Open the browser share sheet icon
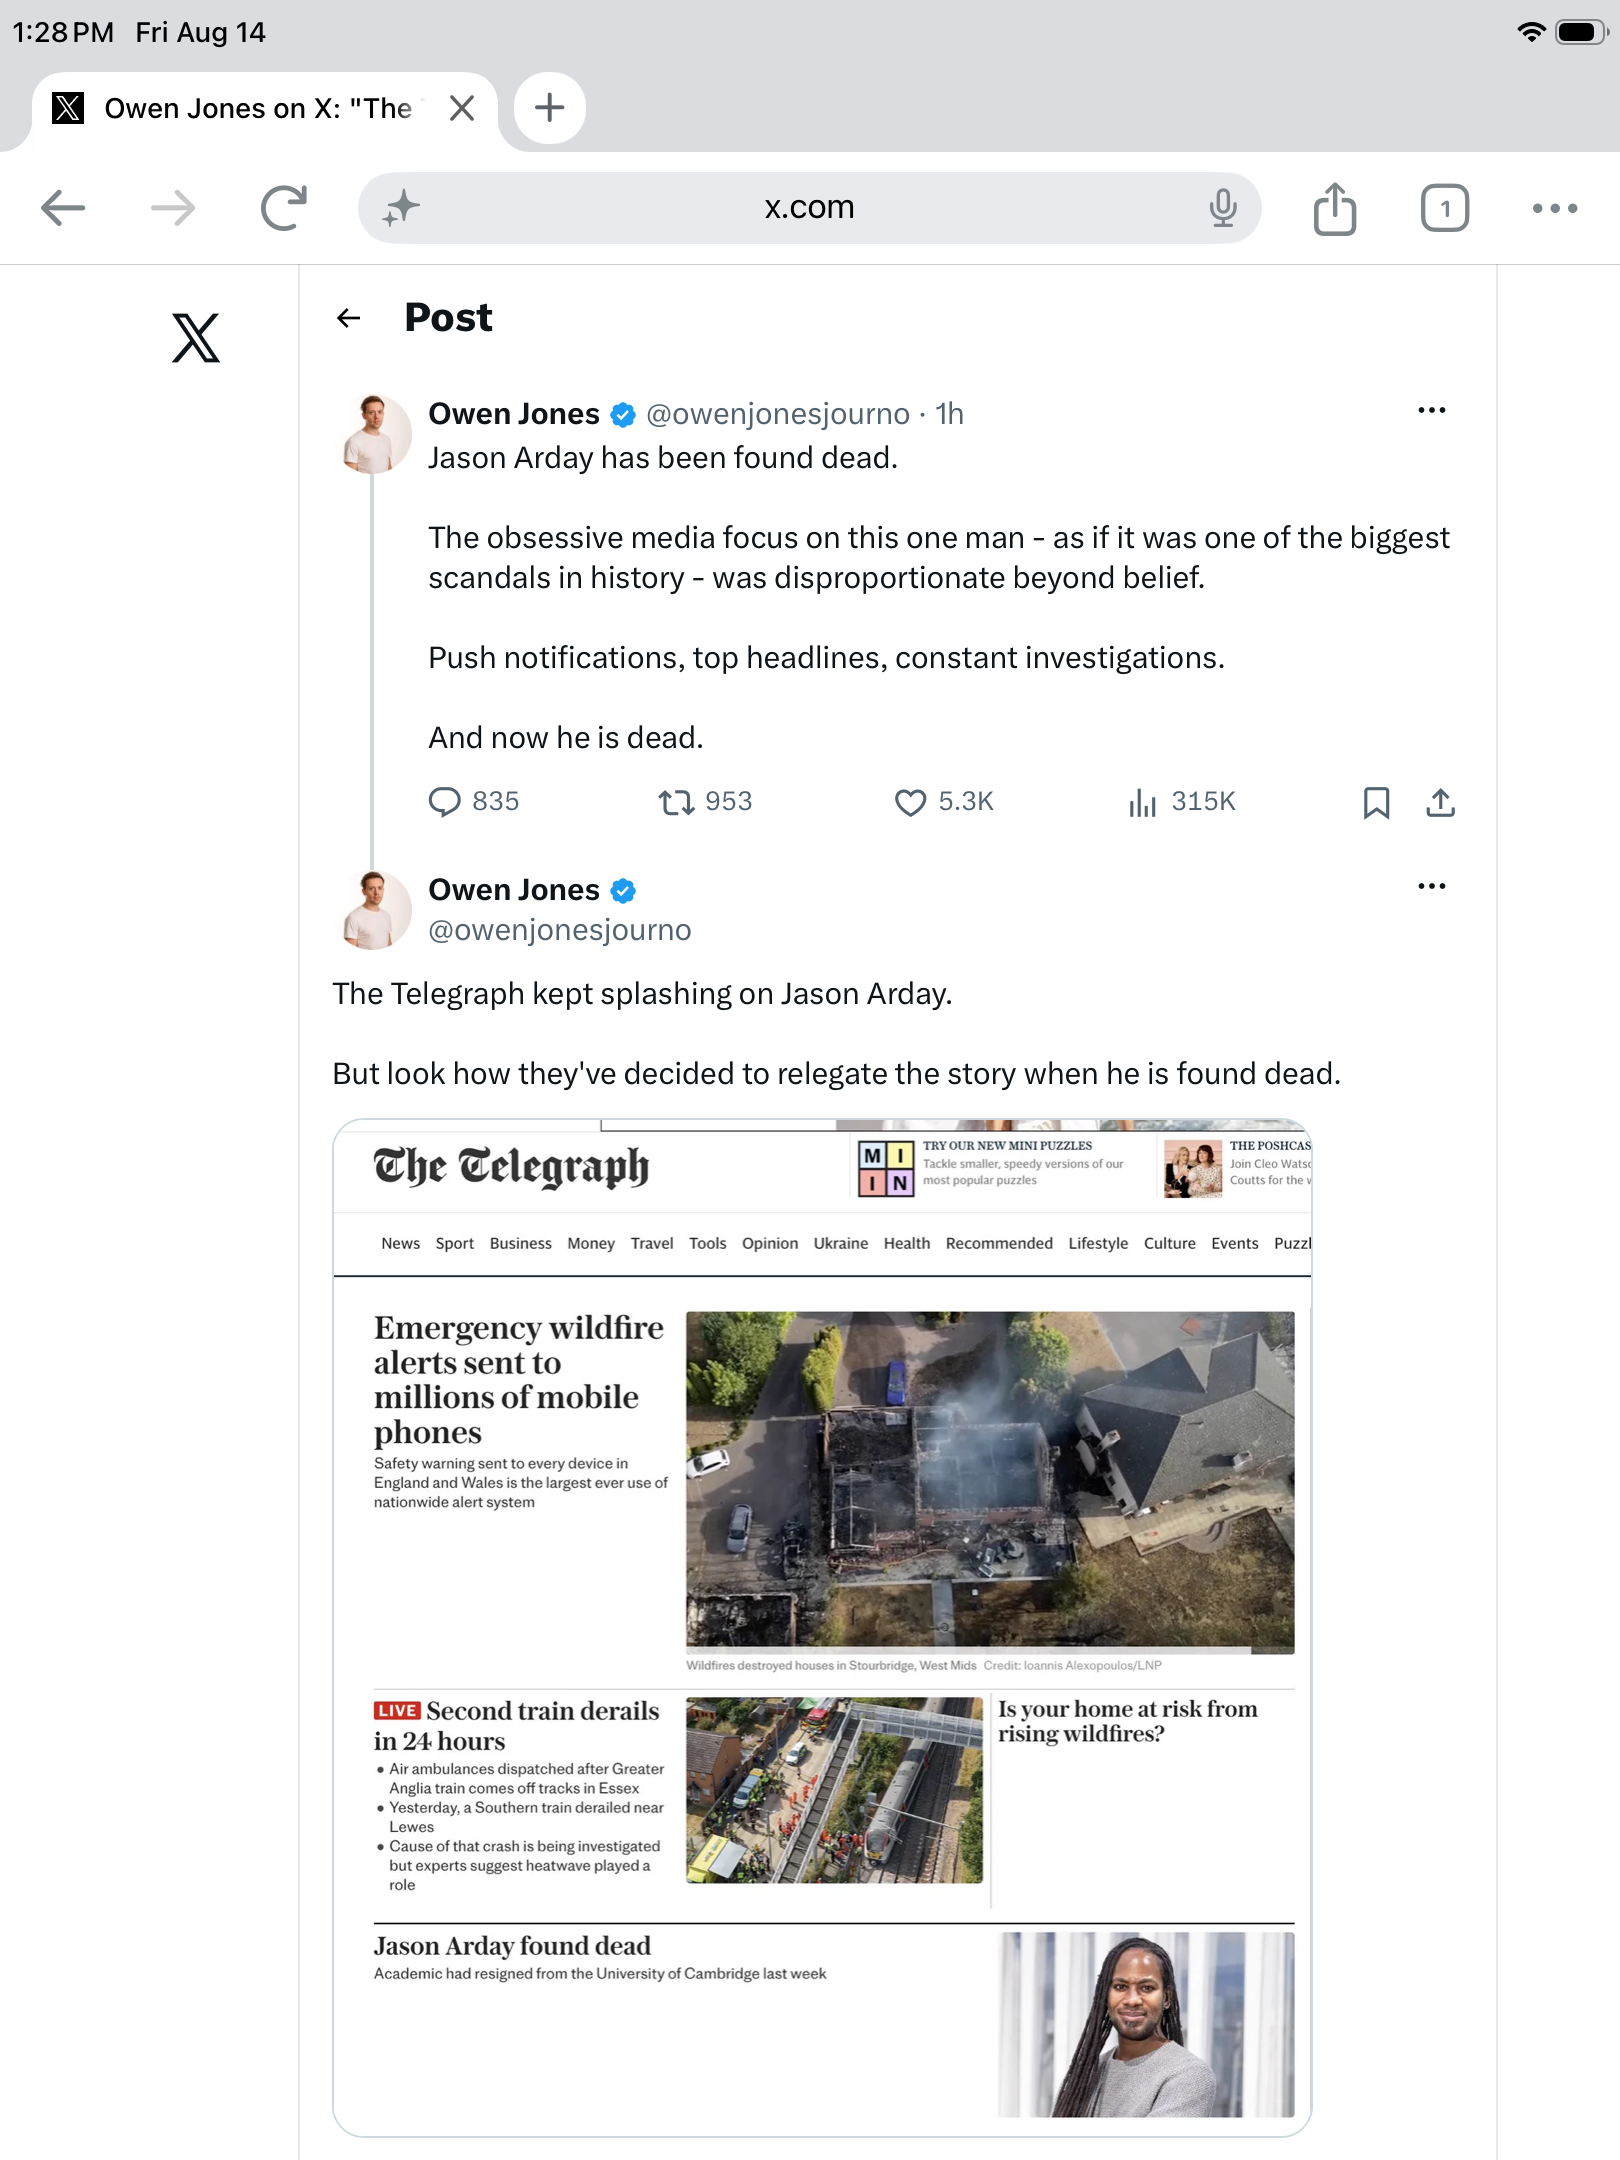The width and height of the screenshot is (1620, 2160). (1335, 208)
